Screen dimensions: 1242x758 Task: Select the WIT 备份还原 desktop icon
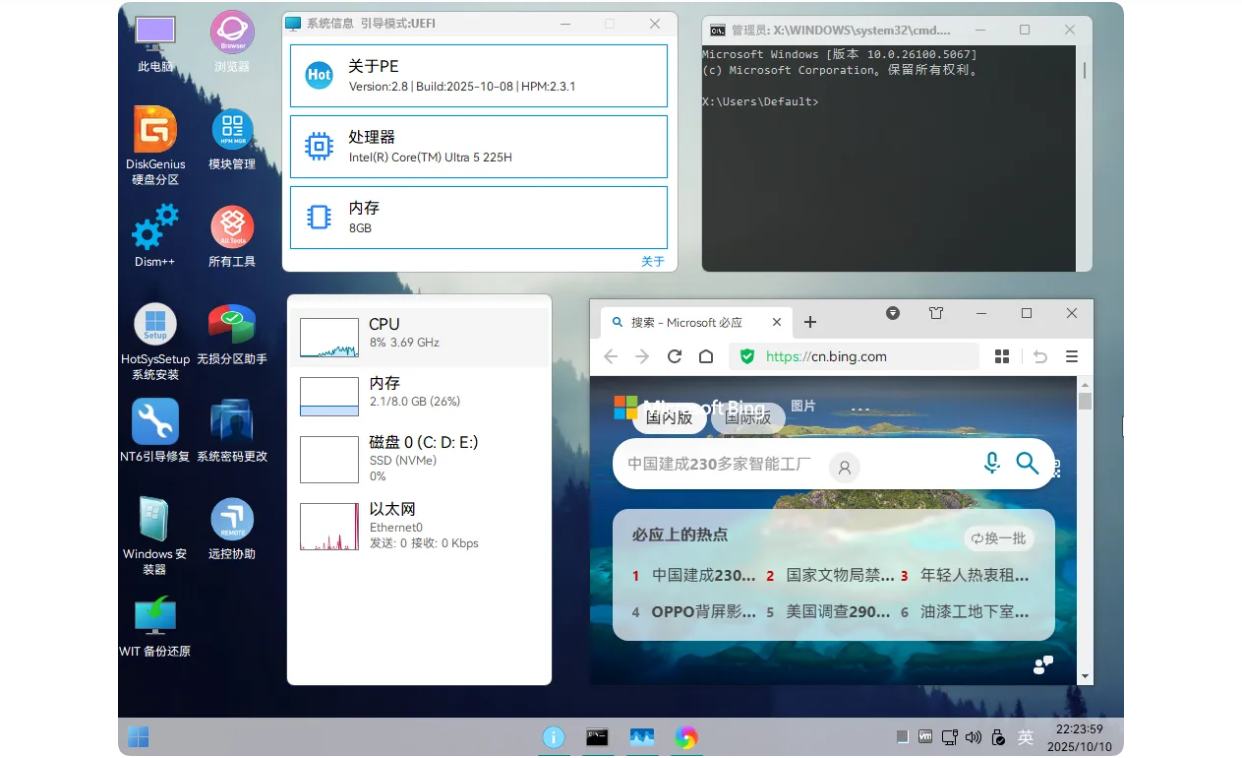pyautogui.click(x=155, y=627)
